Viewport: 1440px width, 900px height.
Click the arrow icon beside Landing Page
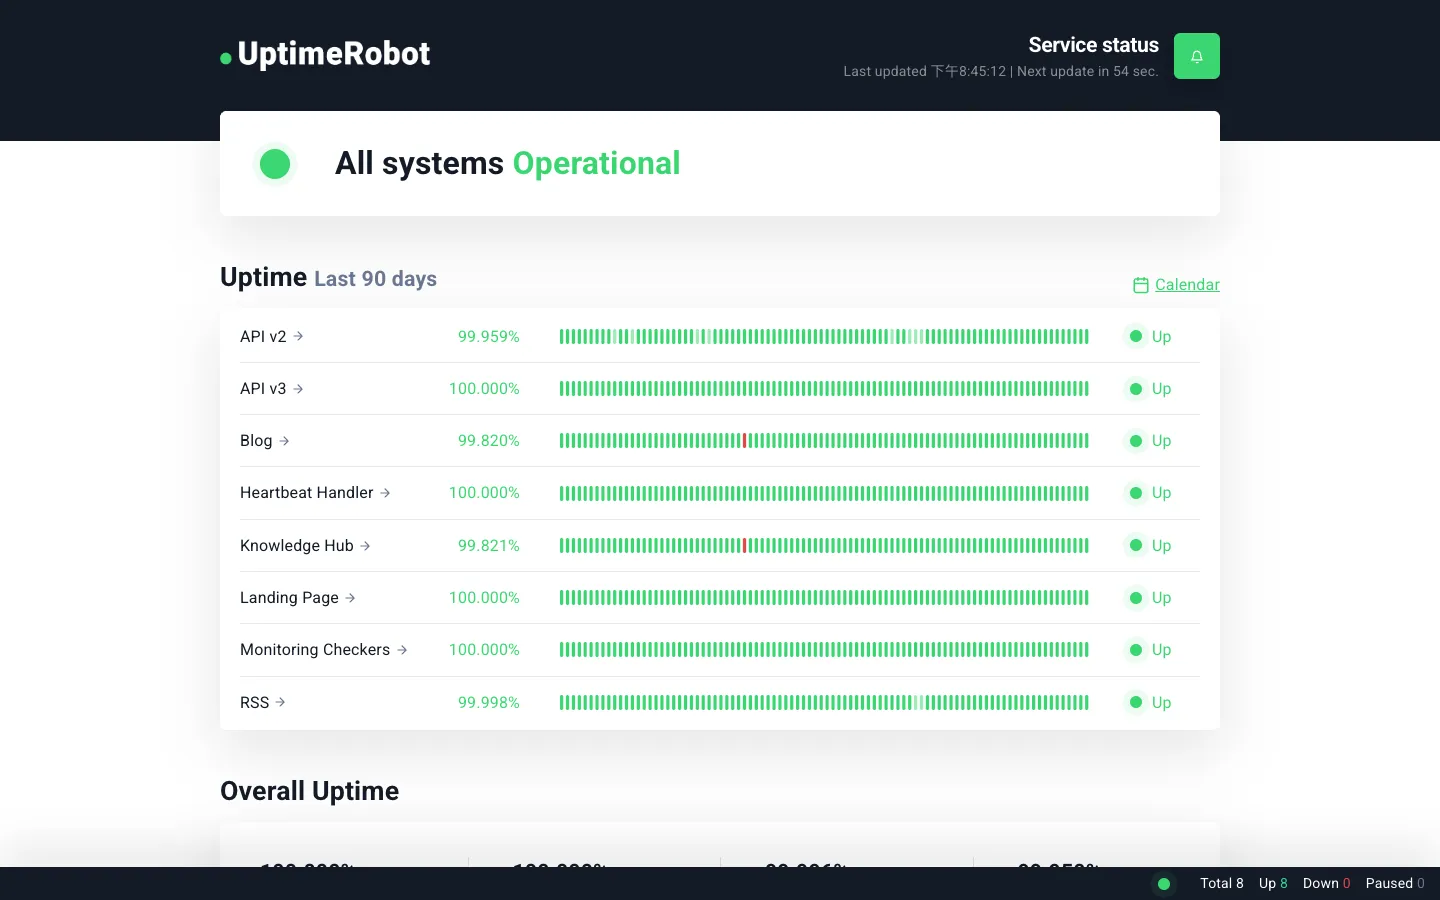pyautogui.click(x=350, y=598)
